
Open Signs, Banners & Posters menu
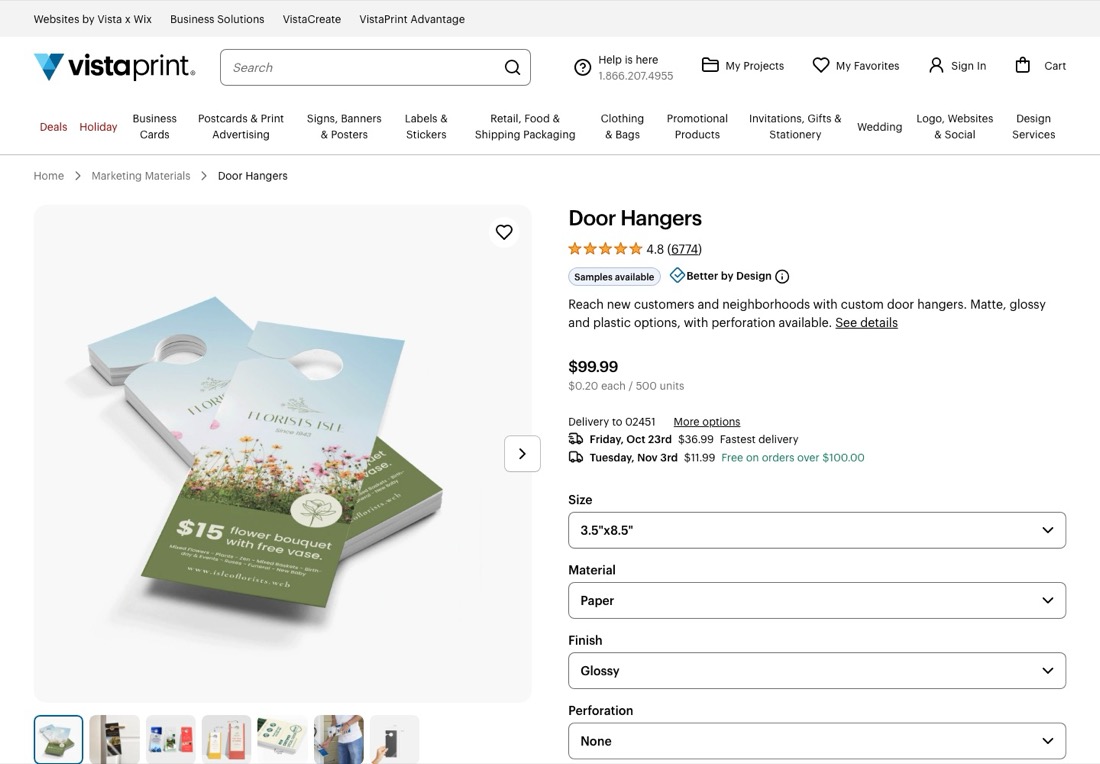tap(344, 126)
